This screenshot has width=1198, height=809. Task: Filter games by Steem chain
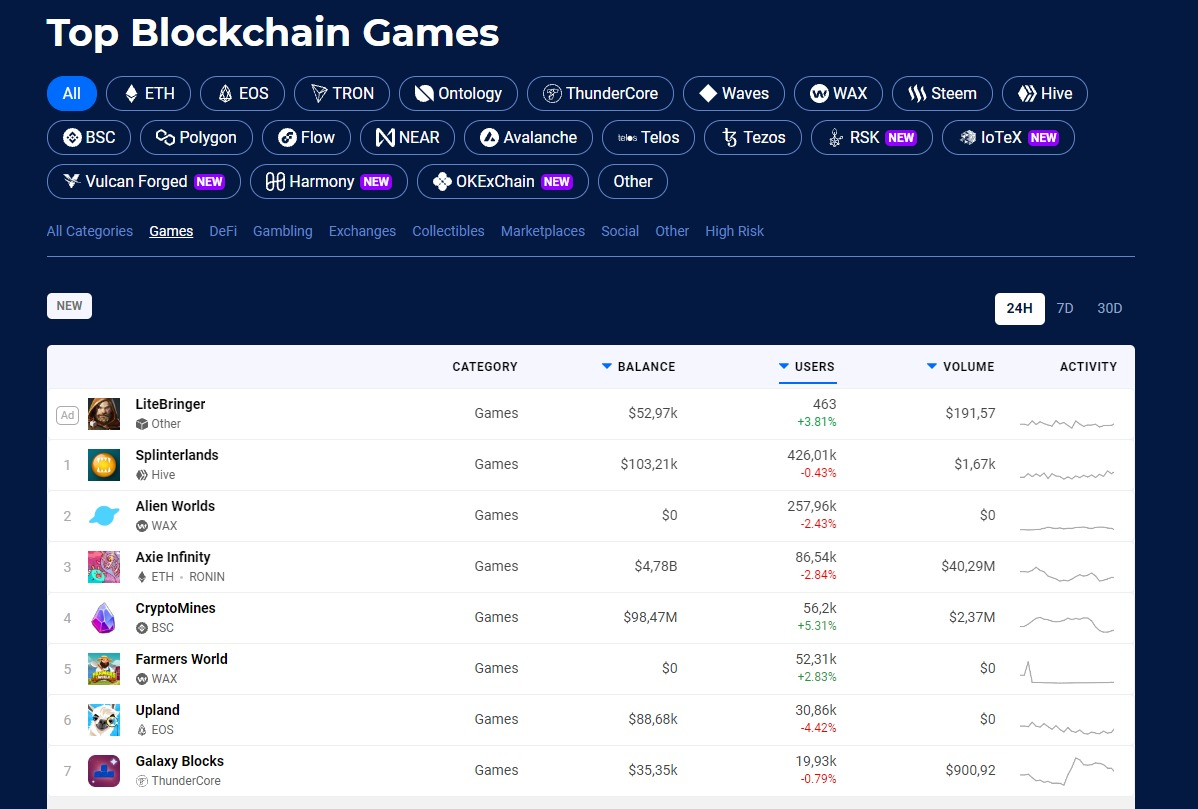942,93
